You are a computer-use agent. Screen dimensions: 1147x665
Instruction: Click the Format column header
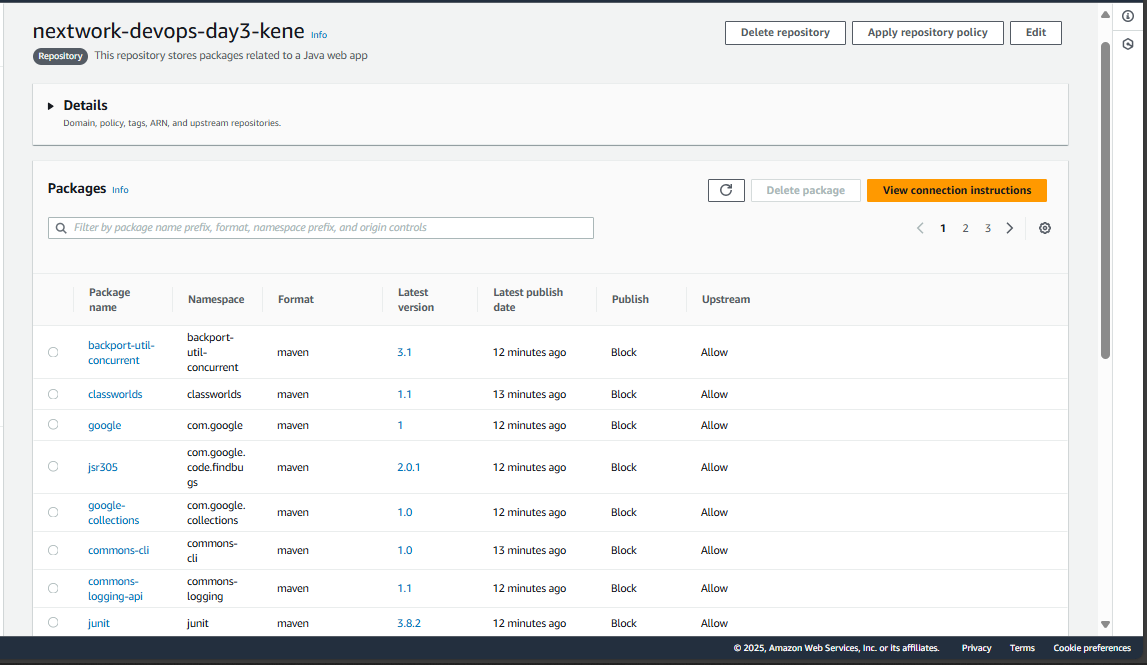click(x=296, y=299)
